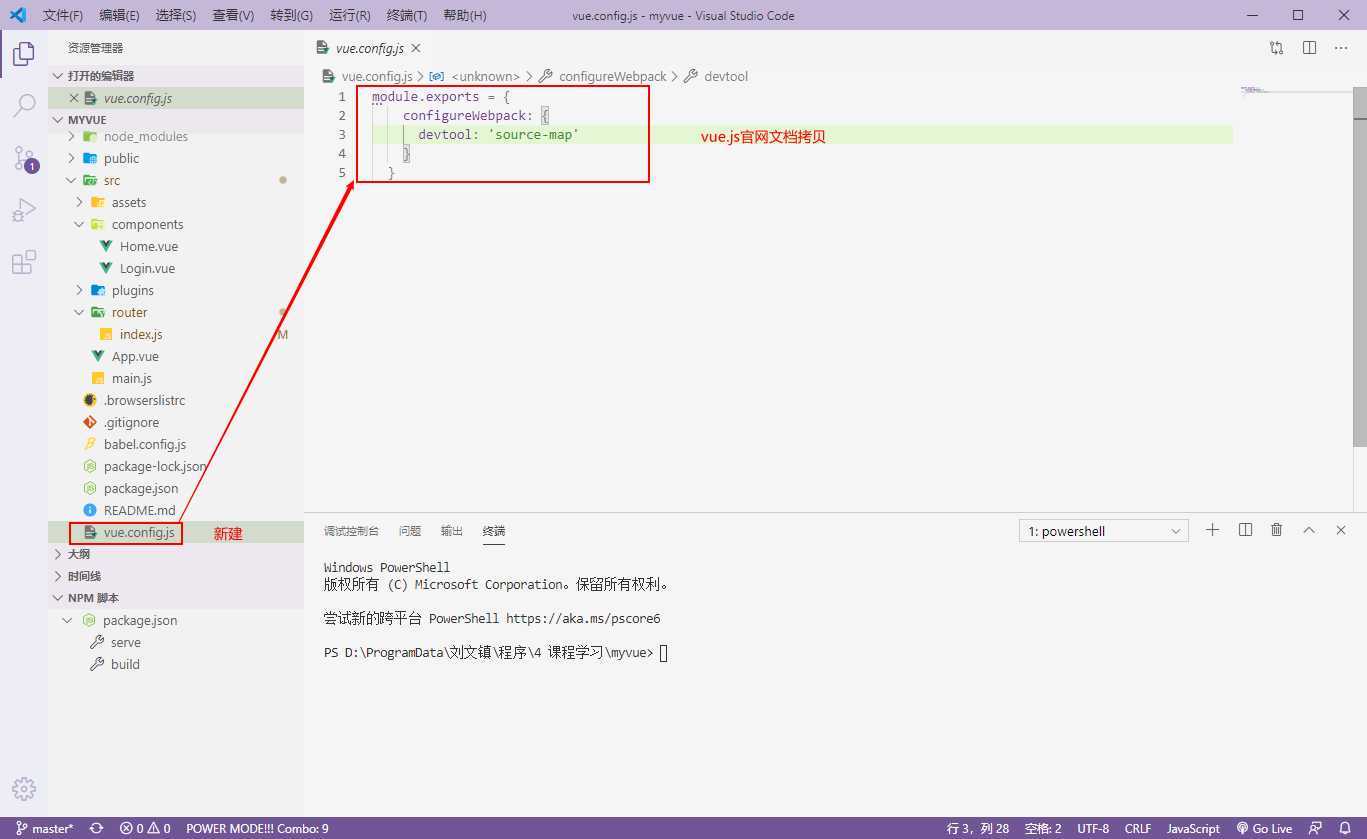Change the UTF-8 file encoding
Viewport: 1367px width, 839px height.
click(1093, 828)
